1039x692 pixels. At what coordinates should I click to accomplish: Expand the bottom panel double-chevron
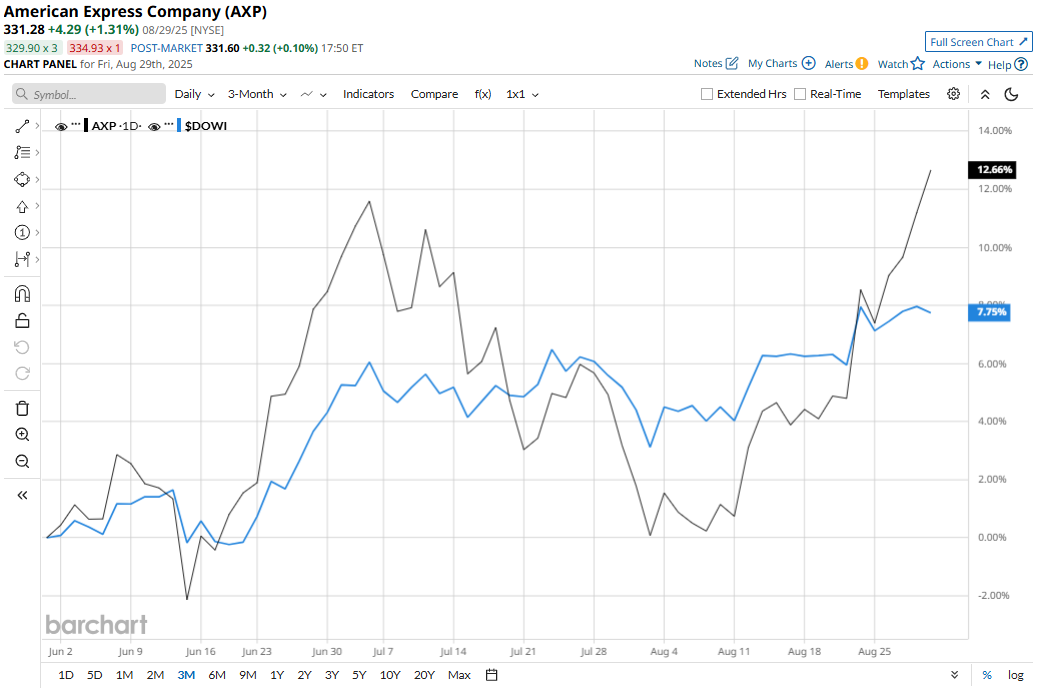click(x=954, y=675)
